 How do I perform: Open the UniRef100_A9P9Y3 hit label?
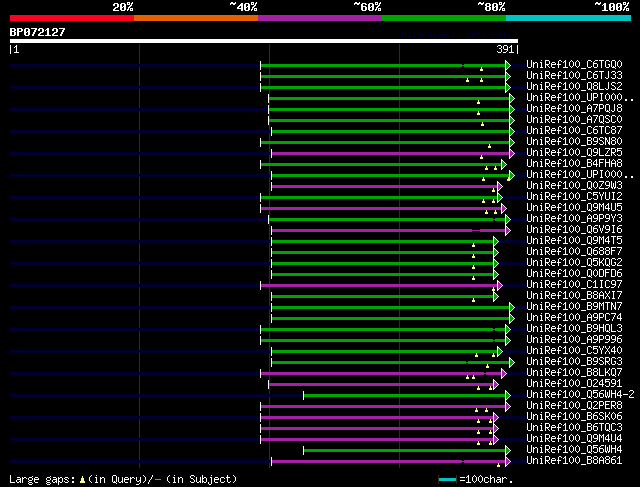point(574,219)
